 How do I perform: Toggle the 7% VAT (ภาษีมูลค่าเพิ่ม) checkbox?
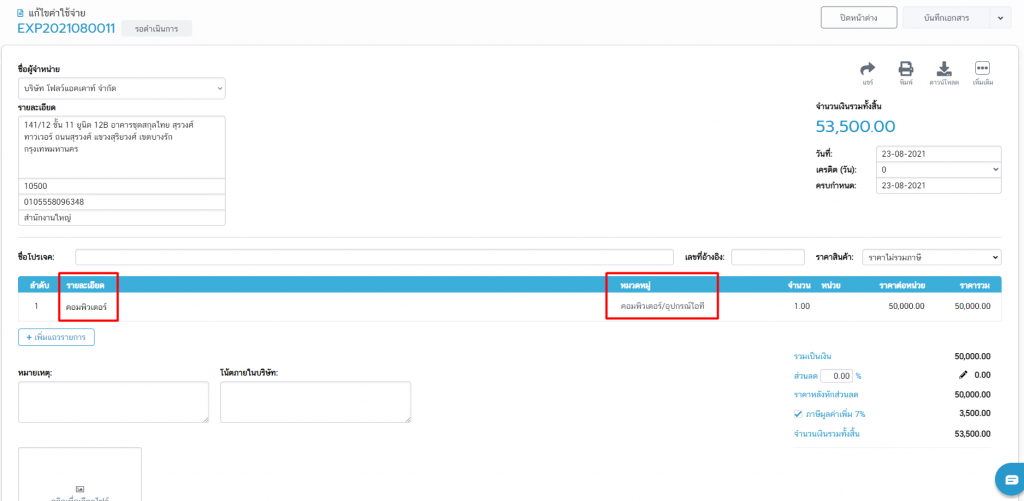tap(797, 414)
